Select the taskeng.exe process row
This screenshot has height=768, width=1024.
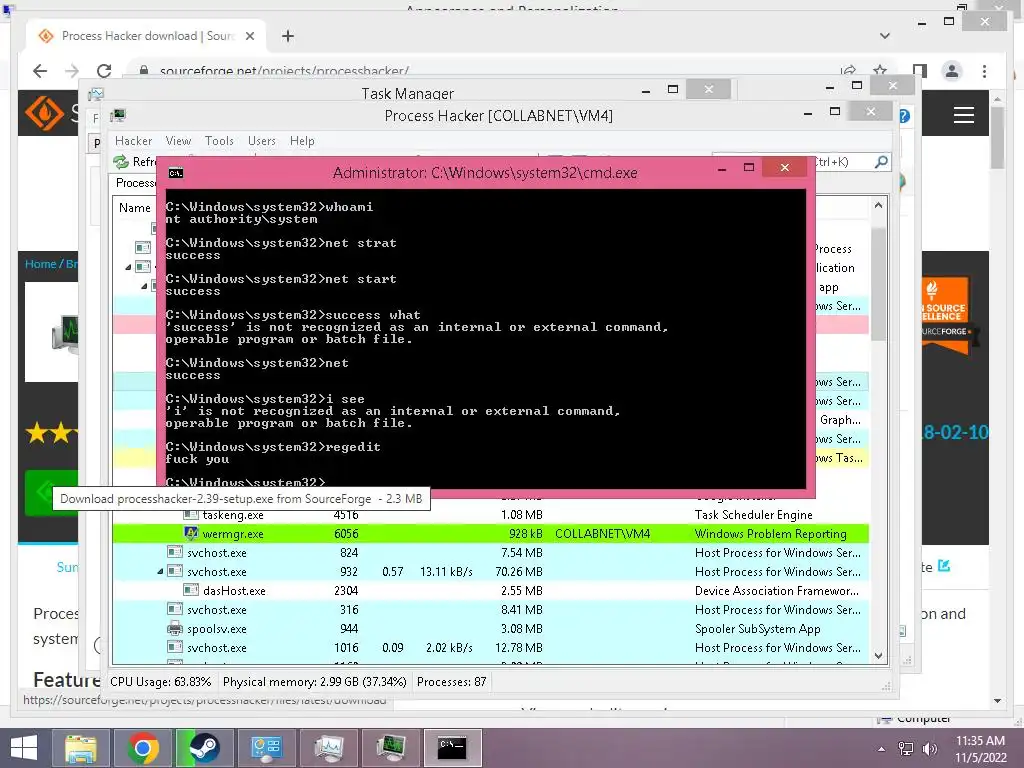(490, 515)
